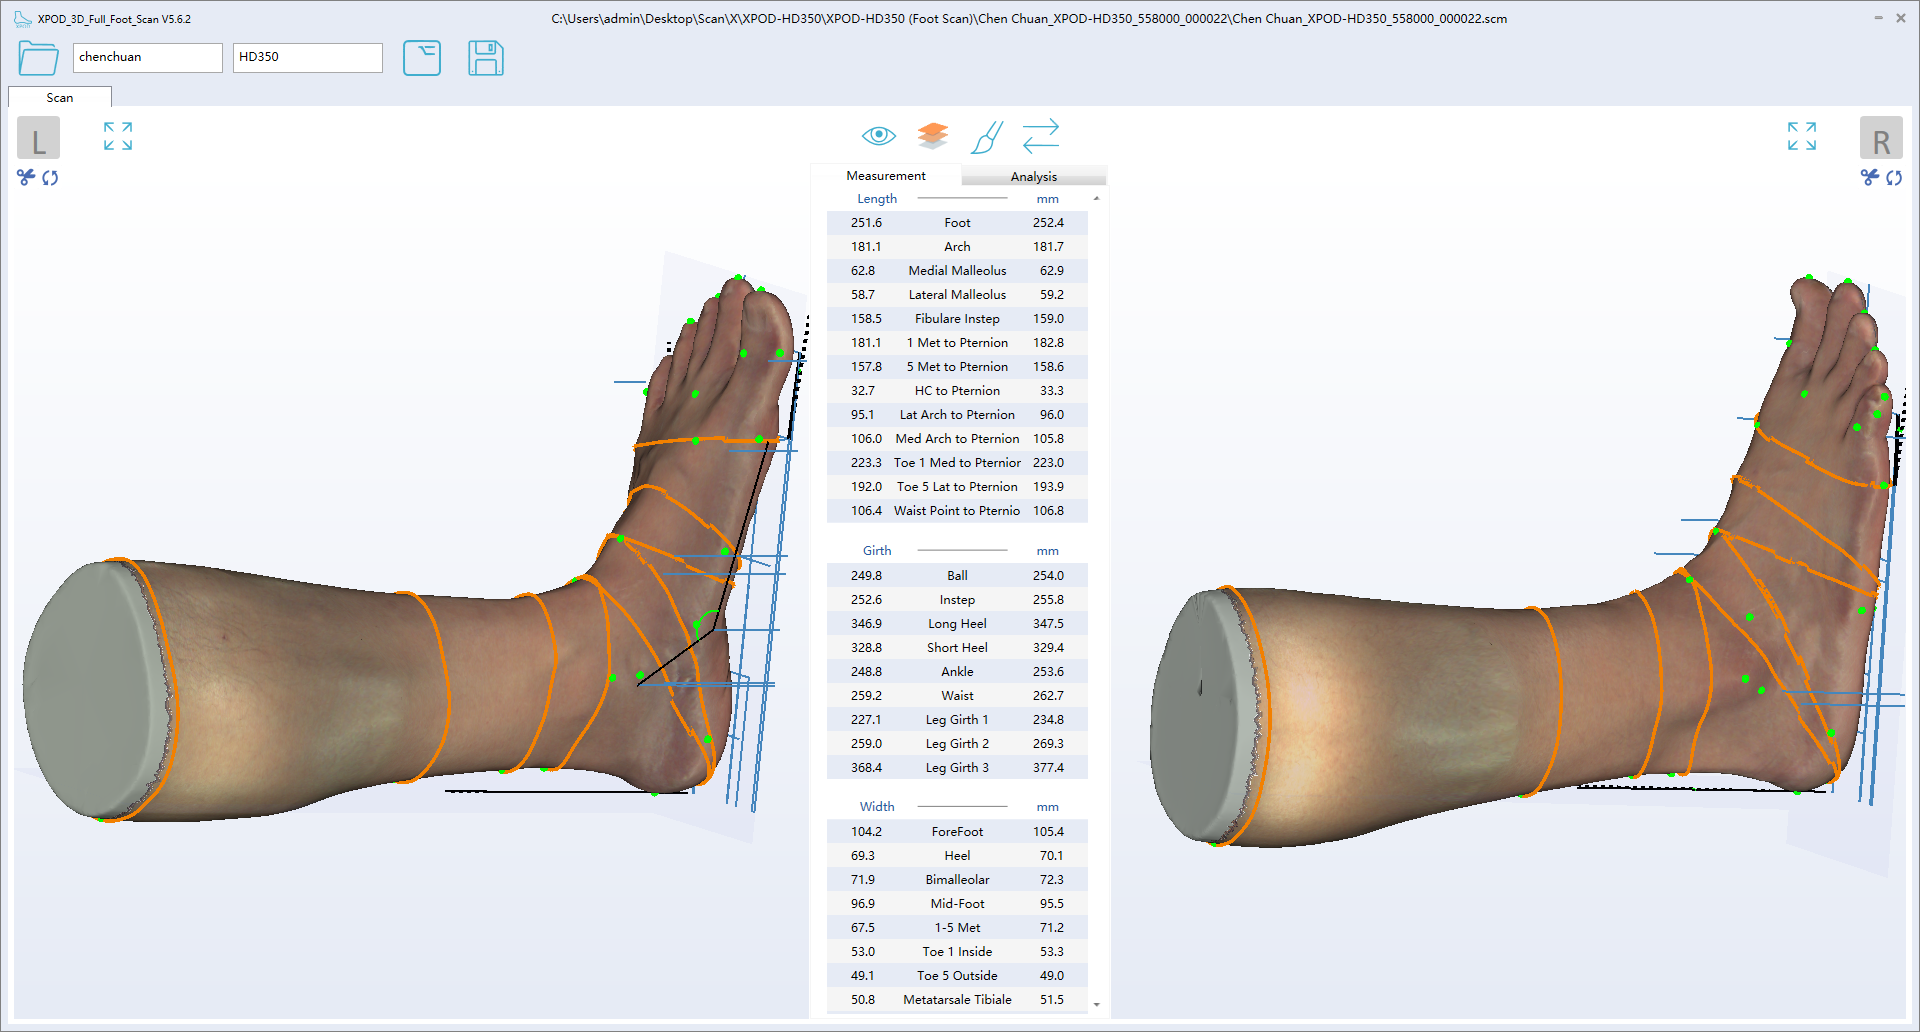Viewport: 1920px width, 1032px height.
Task: Click the swap left-right comparison arrows icon
Action: pos(1041,136)
